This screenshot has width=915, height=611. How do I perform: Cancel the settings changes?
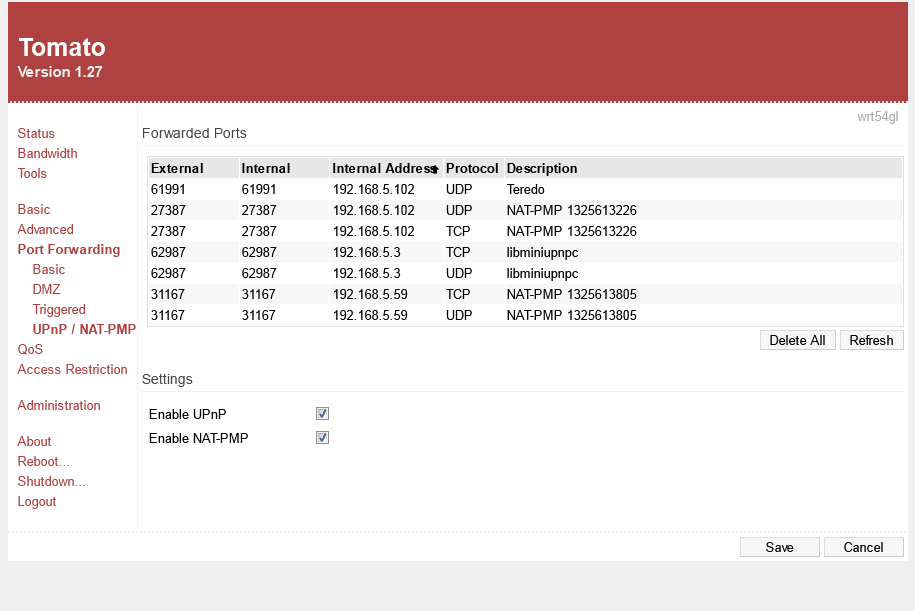click(x=863, y=547)
